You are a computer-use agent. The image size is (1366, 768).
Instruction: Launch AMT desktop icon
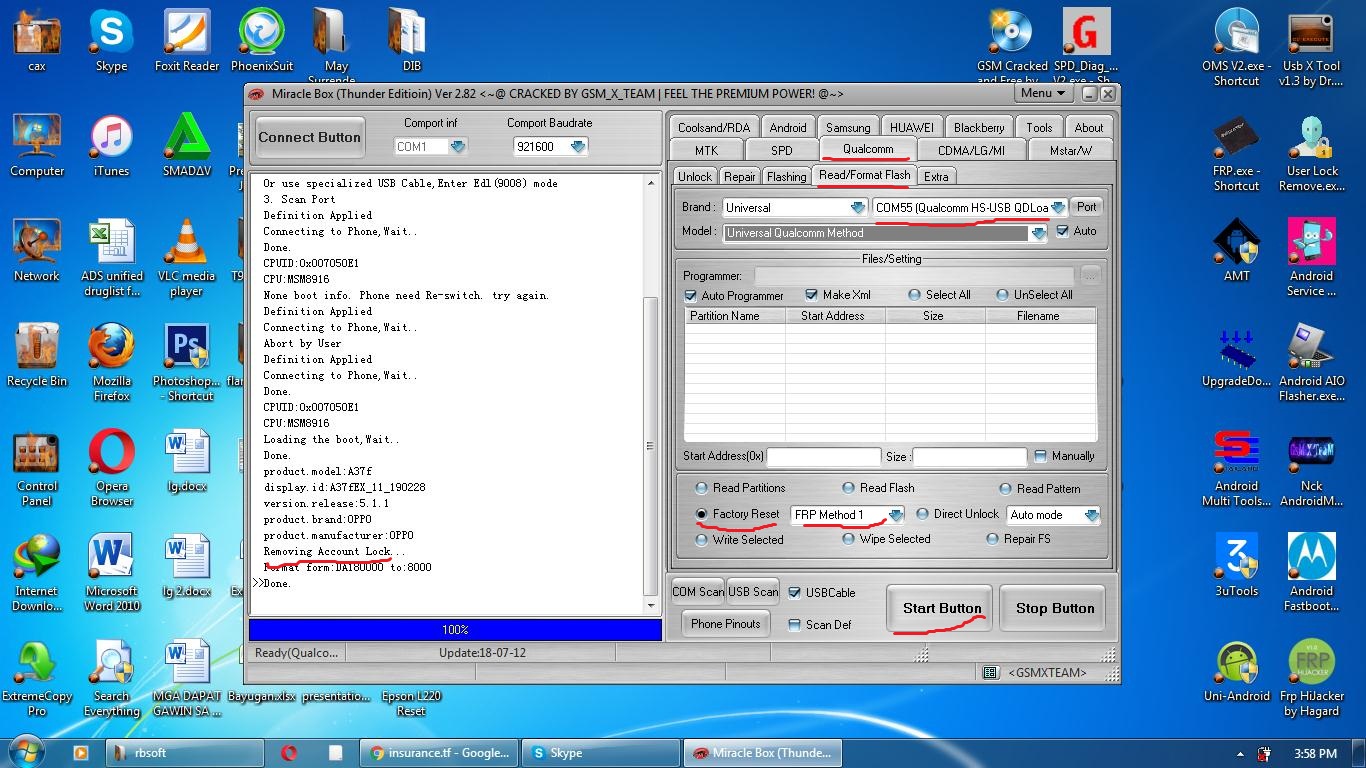[x=1237, y=251]
